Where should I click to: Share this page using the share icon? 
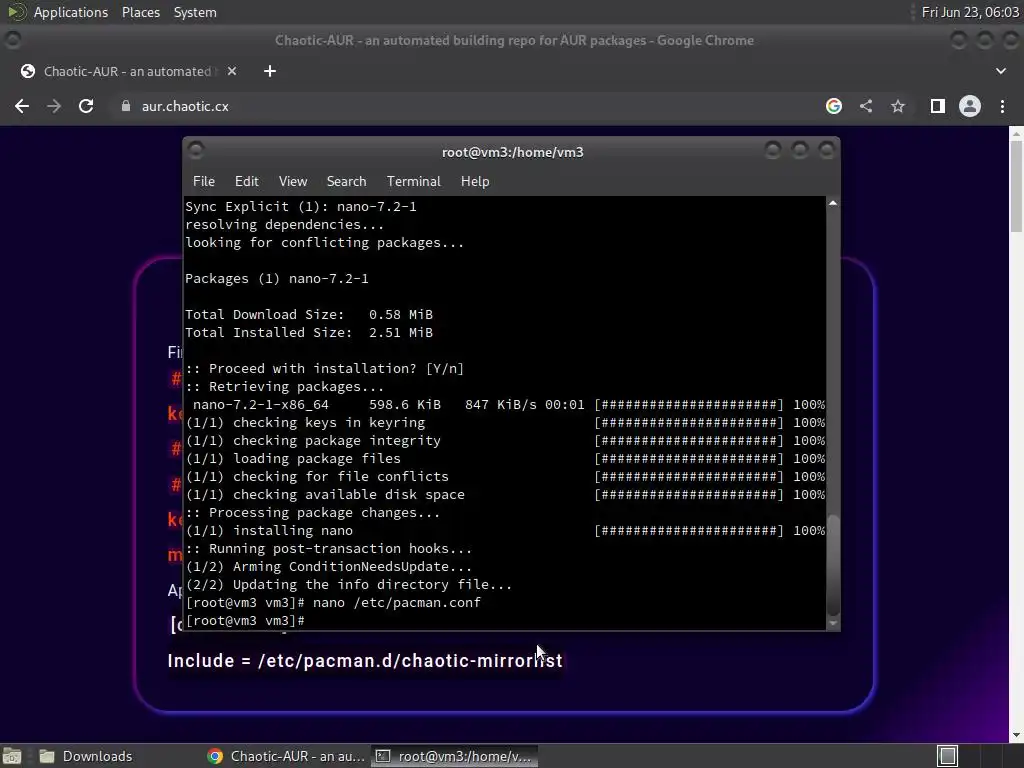(866, 106)
